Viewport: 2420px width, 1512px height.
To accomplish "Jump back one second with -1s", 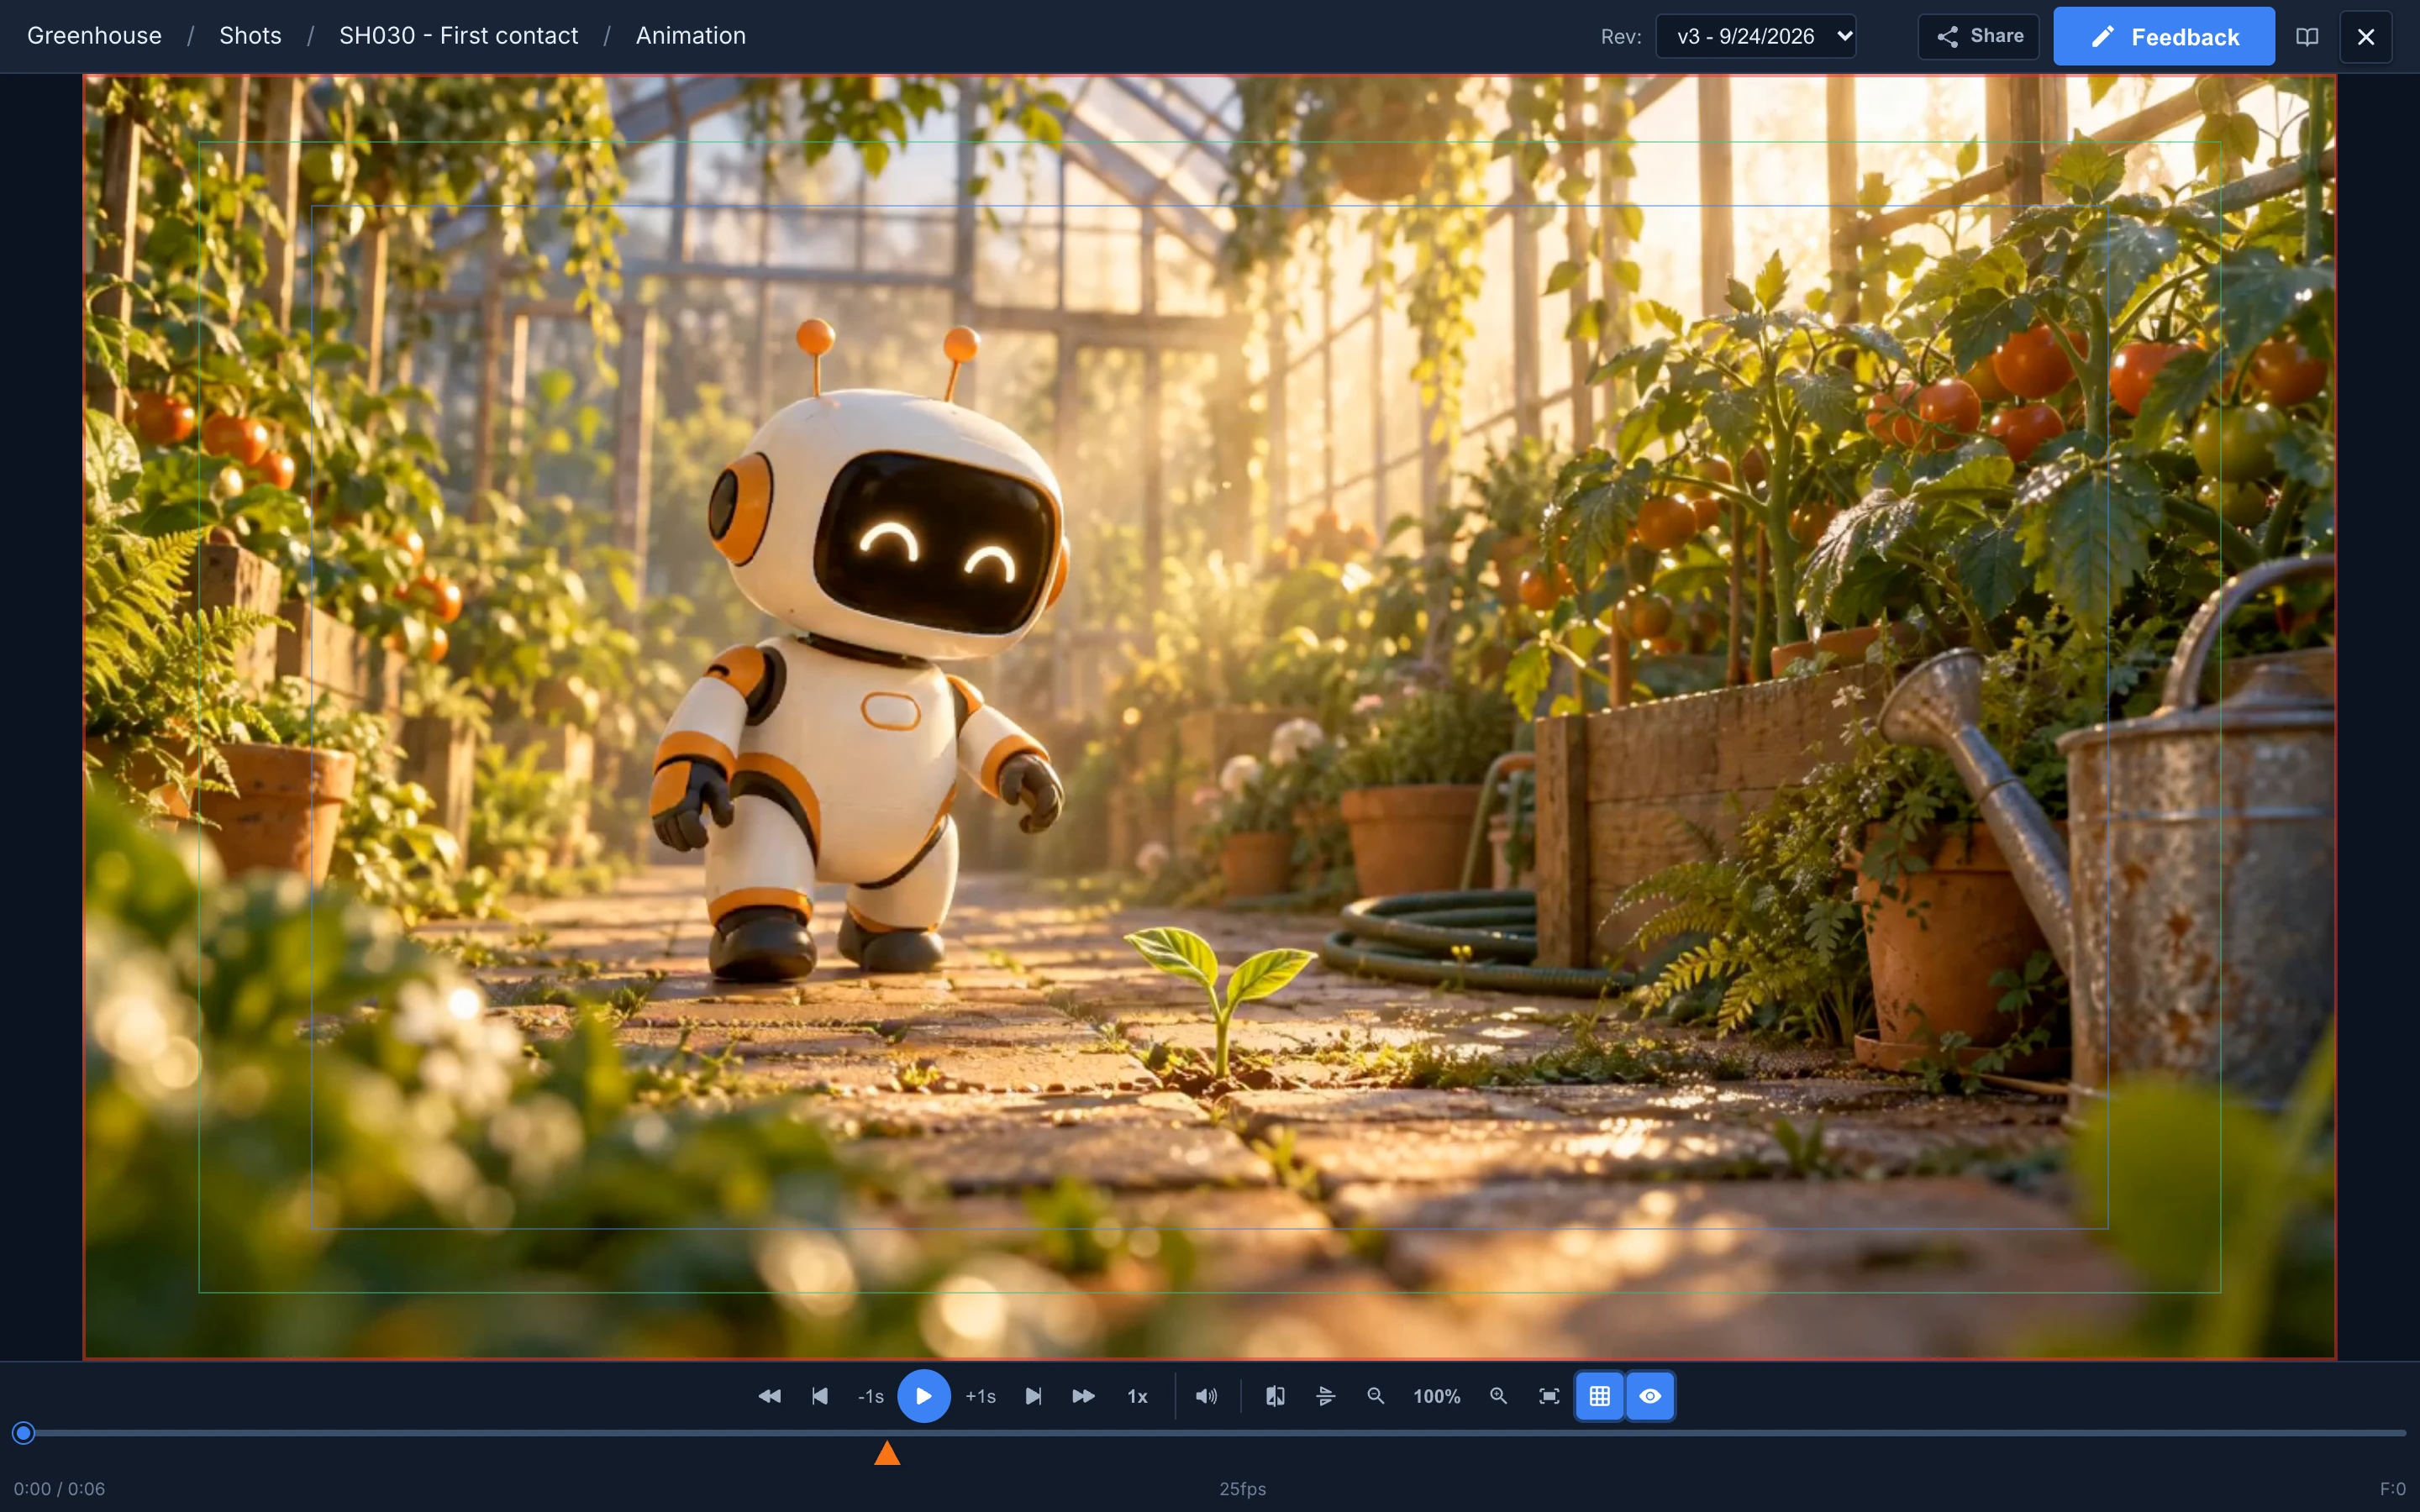I will tap(870, 1396).
